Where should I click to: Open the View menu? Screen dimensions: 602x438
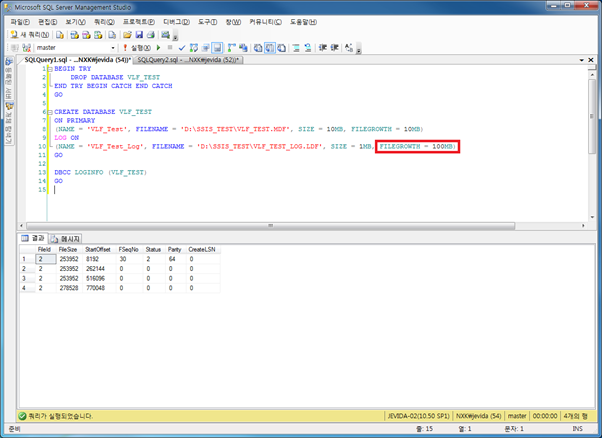[75, 22]
